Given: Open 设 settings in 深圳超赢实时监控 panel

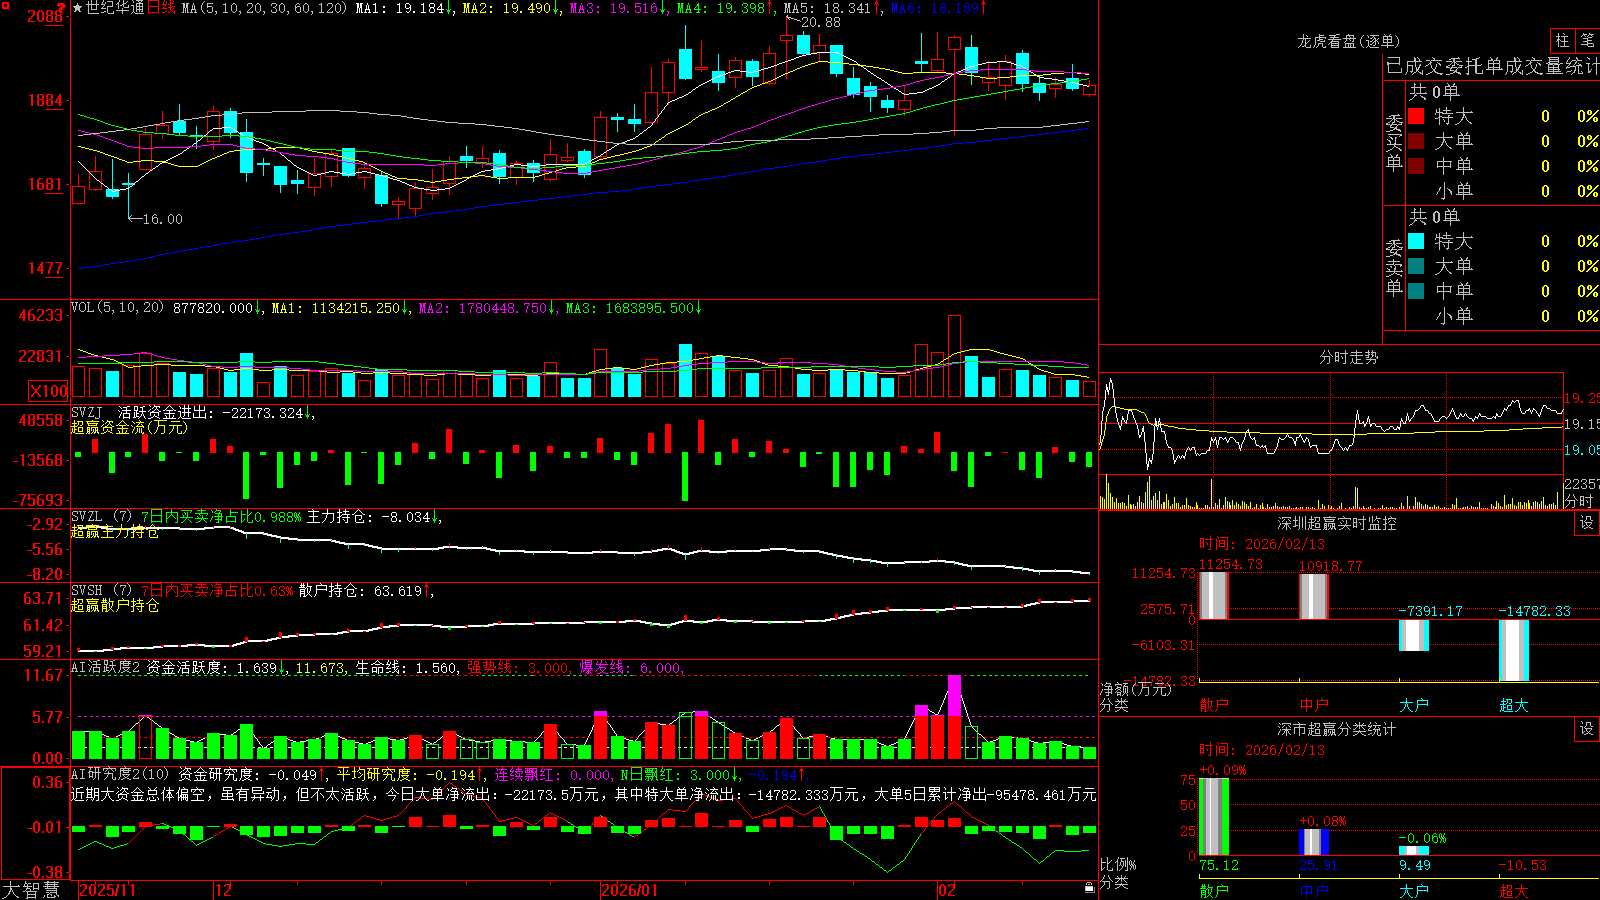Looking at the screenshot, I should (x=1587, y=523).
